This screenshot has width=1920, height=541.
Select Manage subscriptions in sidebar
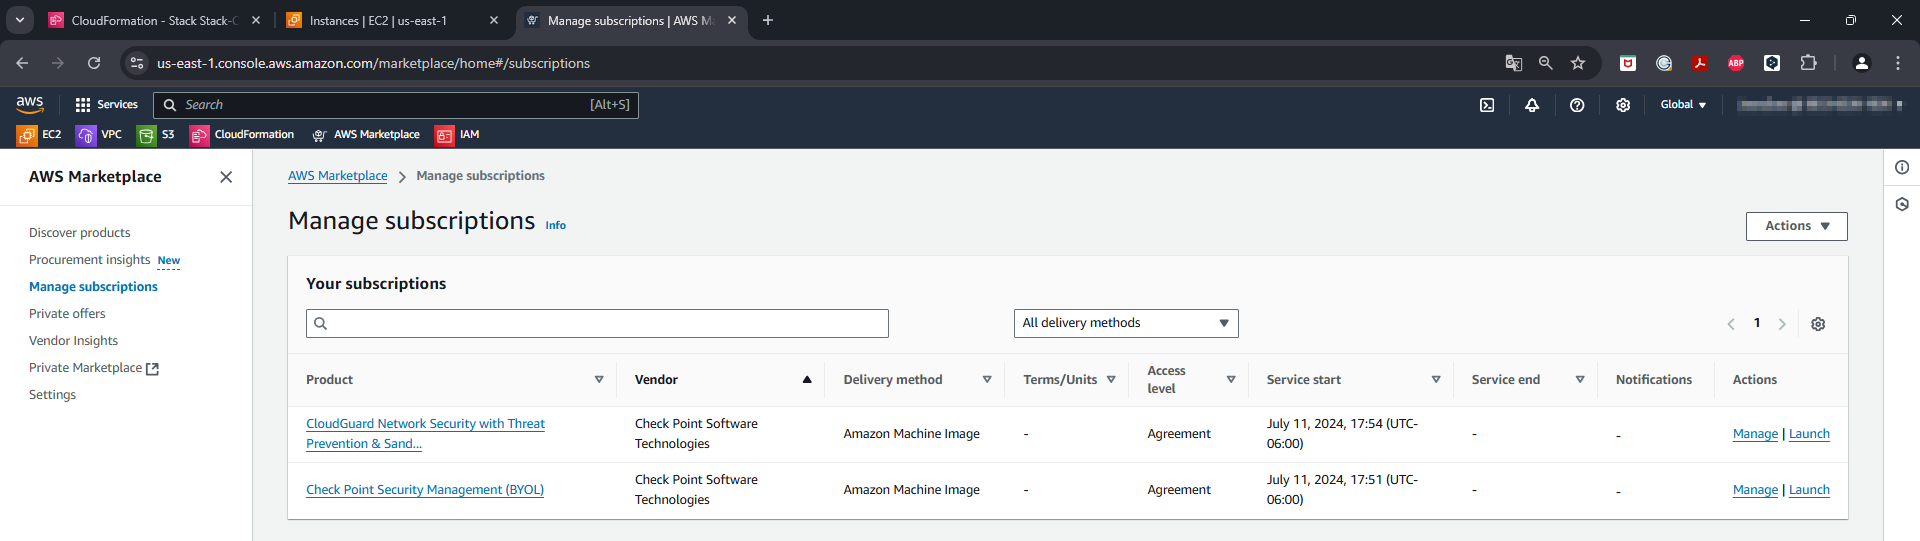coord(93,287)
